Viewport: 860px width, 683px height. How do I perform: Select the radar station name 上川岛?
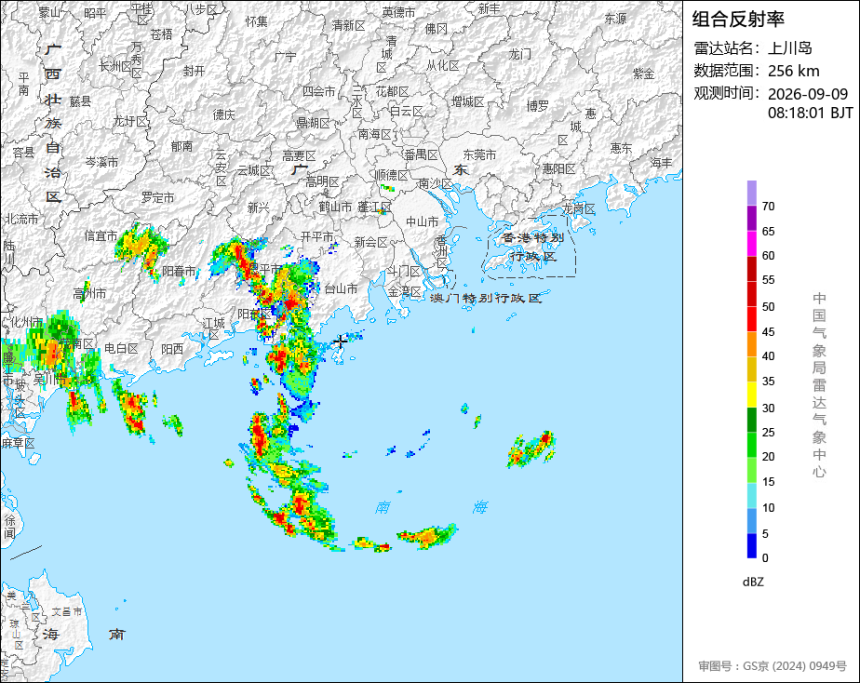tap(790, 48)
